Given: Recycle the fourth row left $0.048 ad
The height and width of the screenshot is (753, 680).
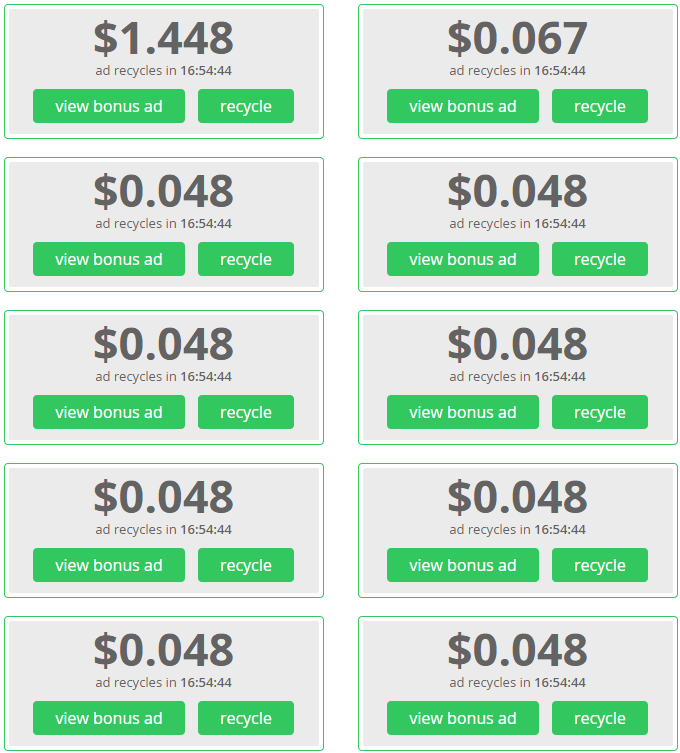Looking at the screenshot, I should click(246, 565).
